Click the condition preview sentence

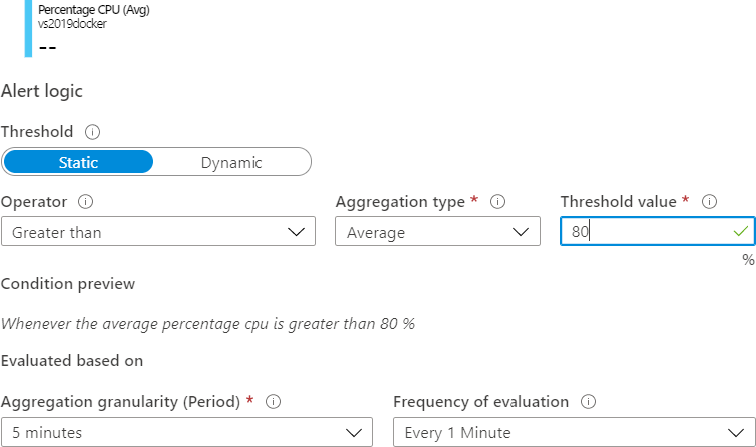tap(207, 324)
